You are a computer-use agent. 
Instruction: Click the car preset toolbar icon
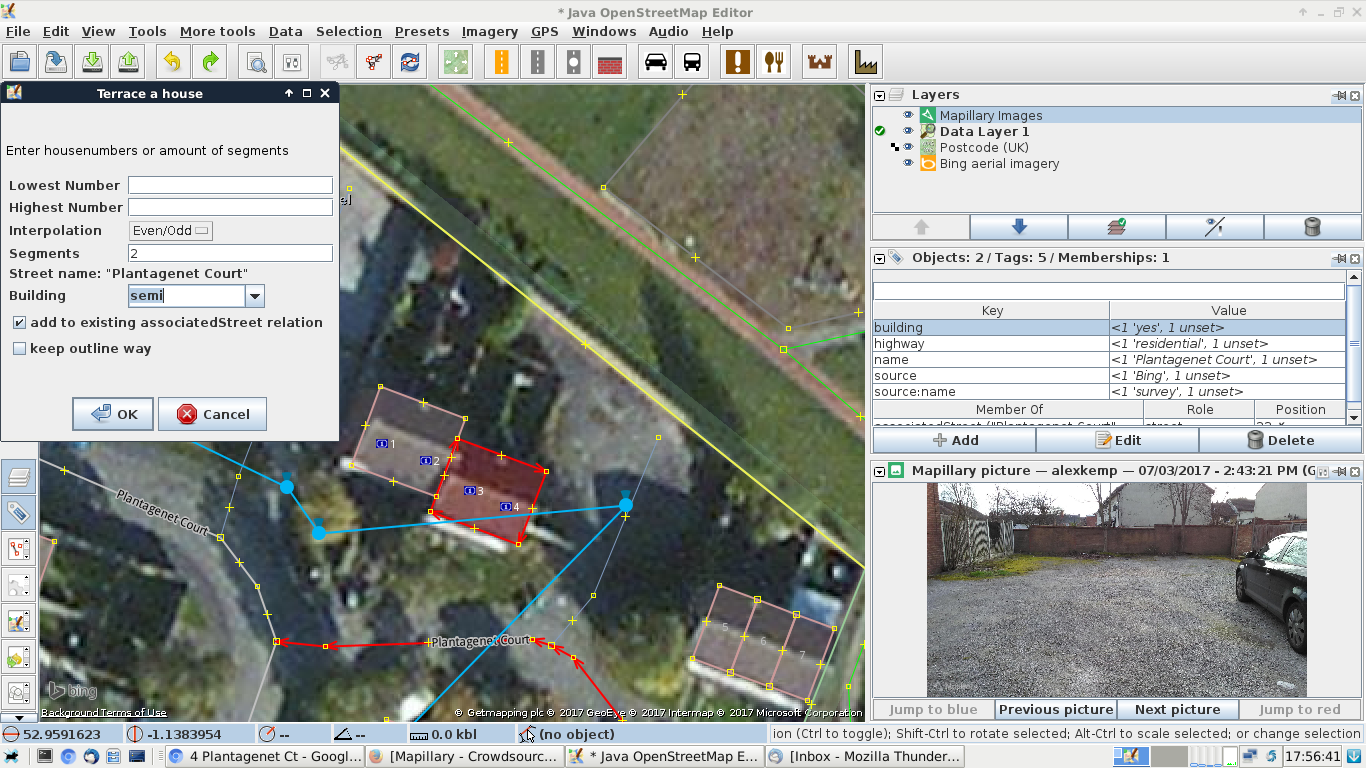[x=656, y=62]
